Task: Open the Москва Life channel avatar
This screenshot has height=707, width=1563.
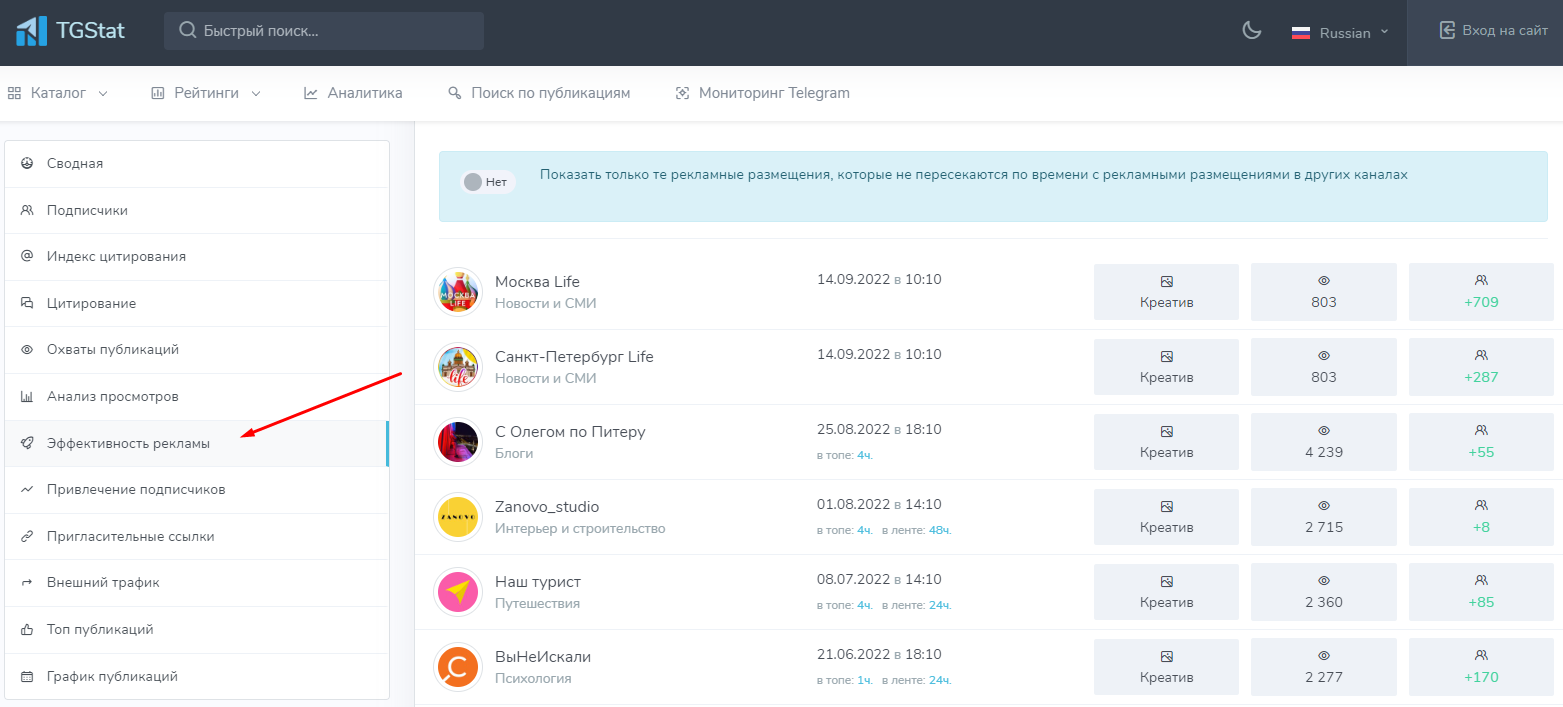Action: pyautogui.click(x=457, y=292)
